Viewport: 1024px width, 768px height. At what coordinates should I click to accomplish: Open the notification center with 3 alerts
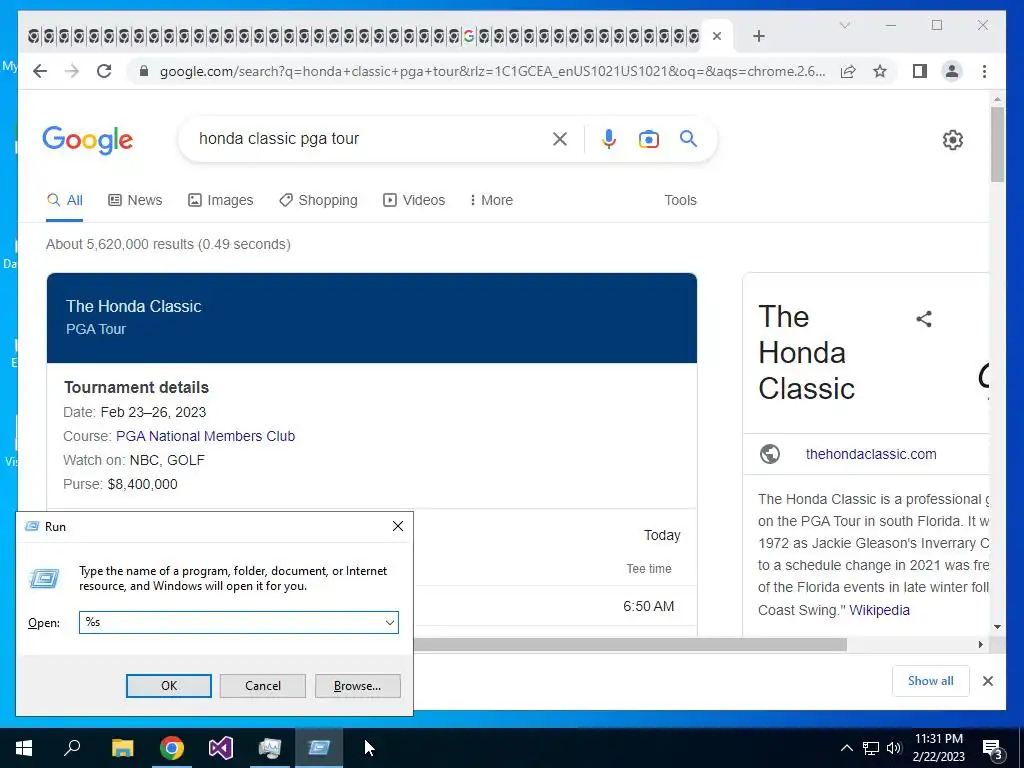(992, 748)
